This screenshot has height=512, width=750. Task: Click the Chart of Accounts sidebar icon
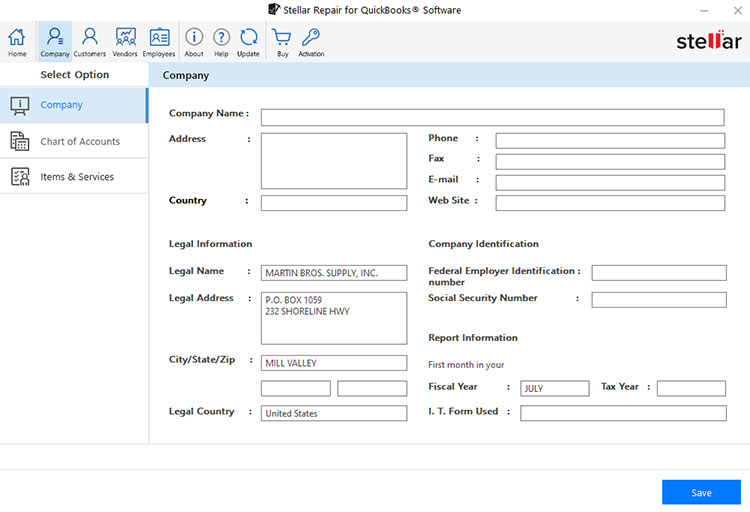pyautogui.click(x=20, y=141)
